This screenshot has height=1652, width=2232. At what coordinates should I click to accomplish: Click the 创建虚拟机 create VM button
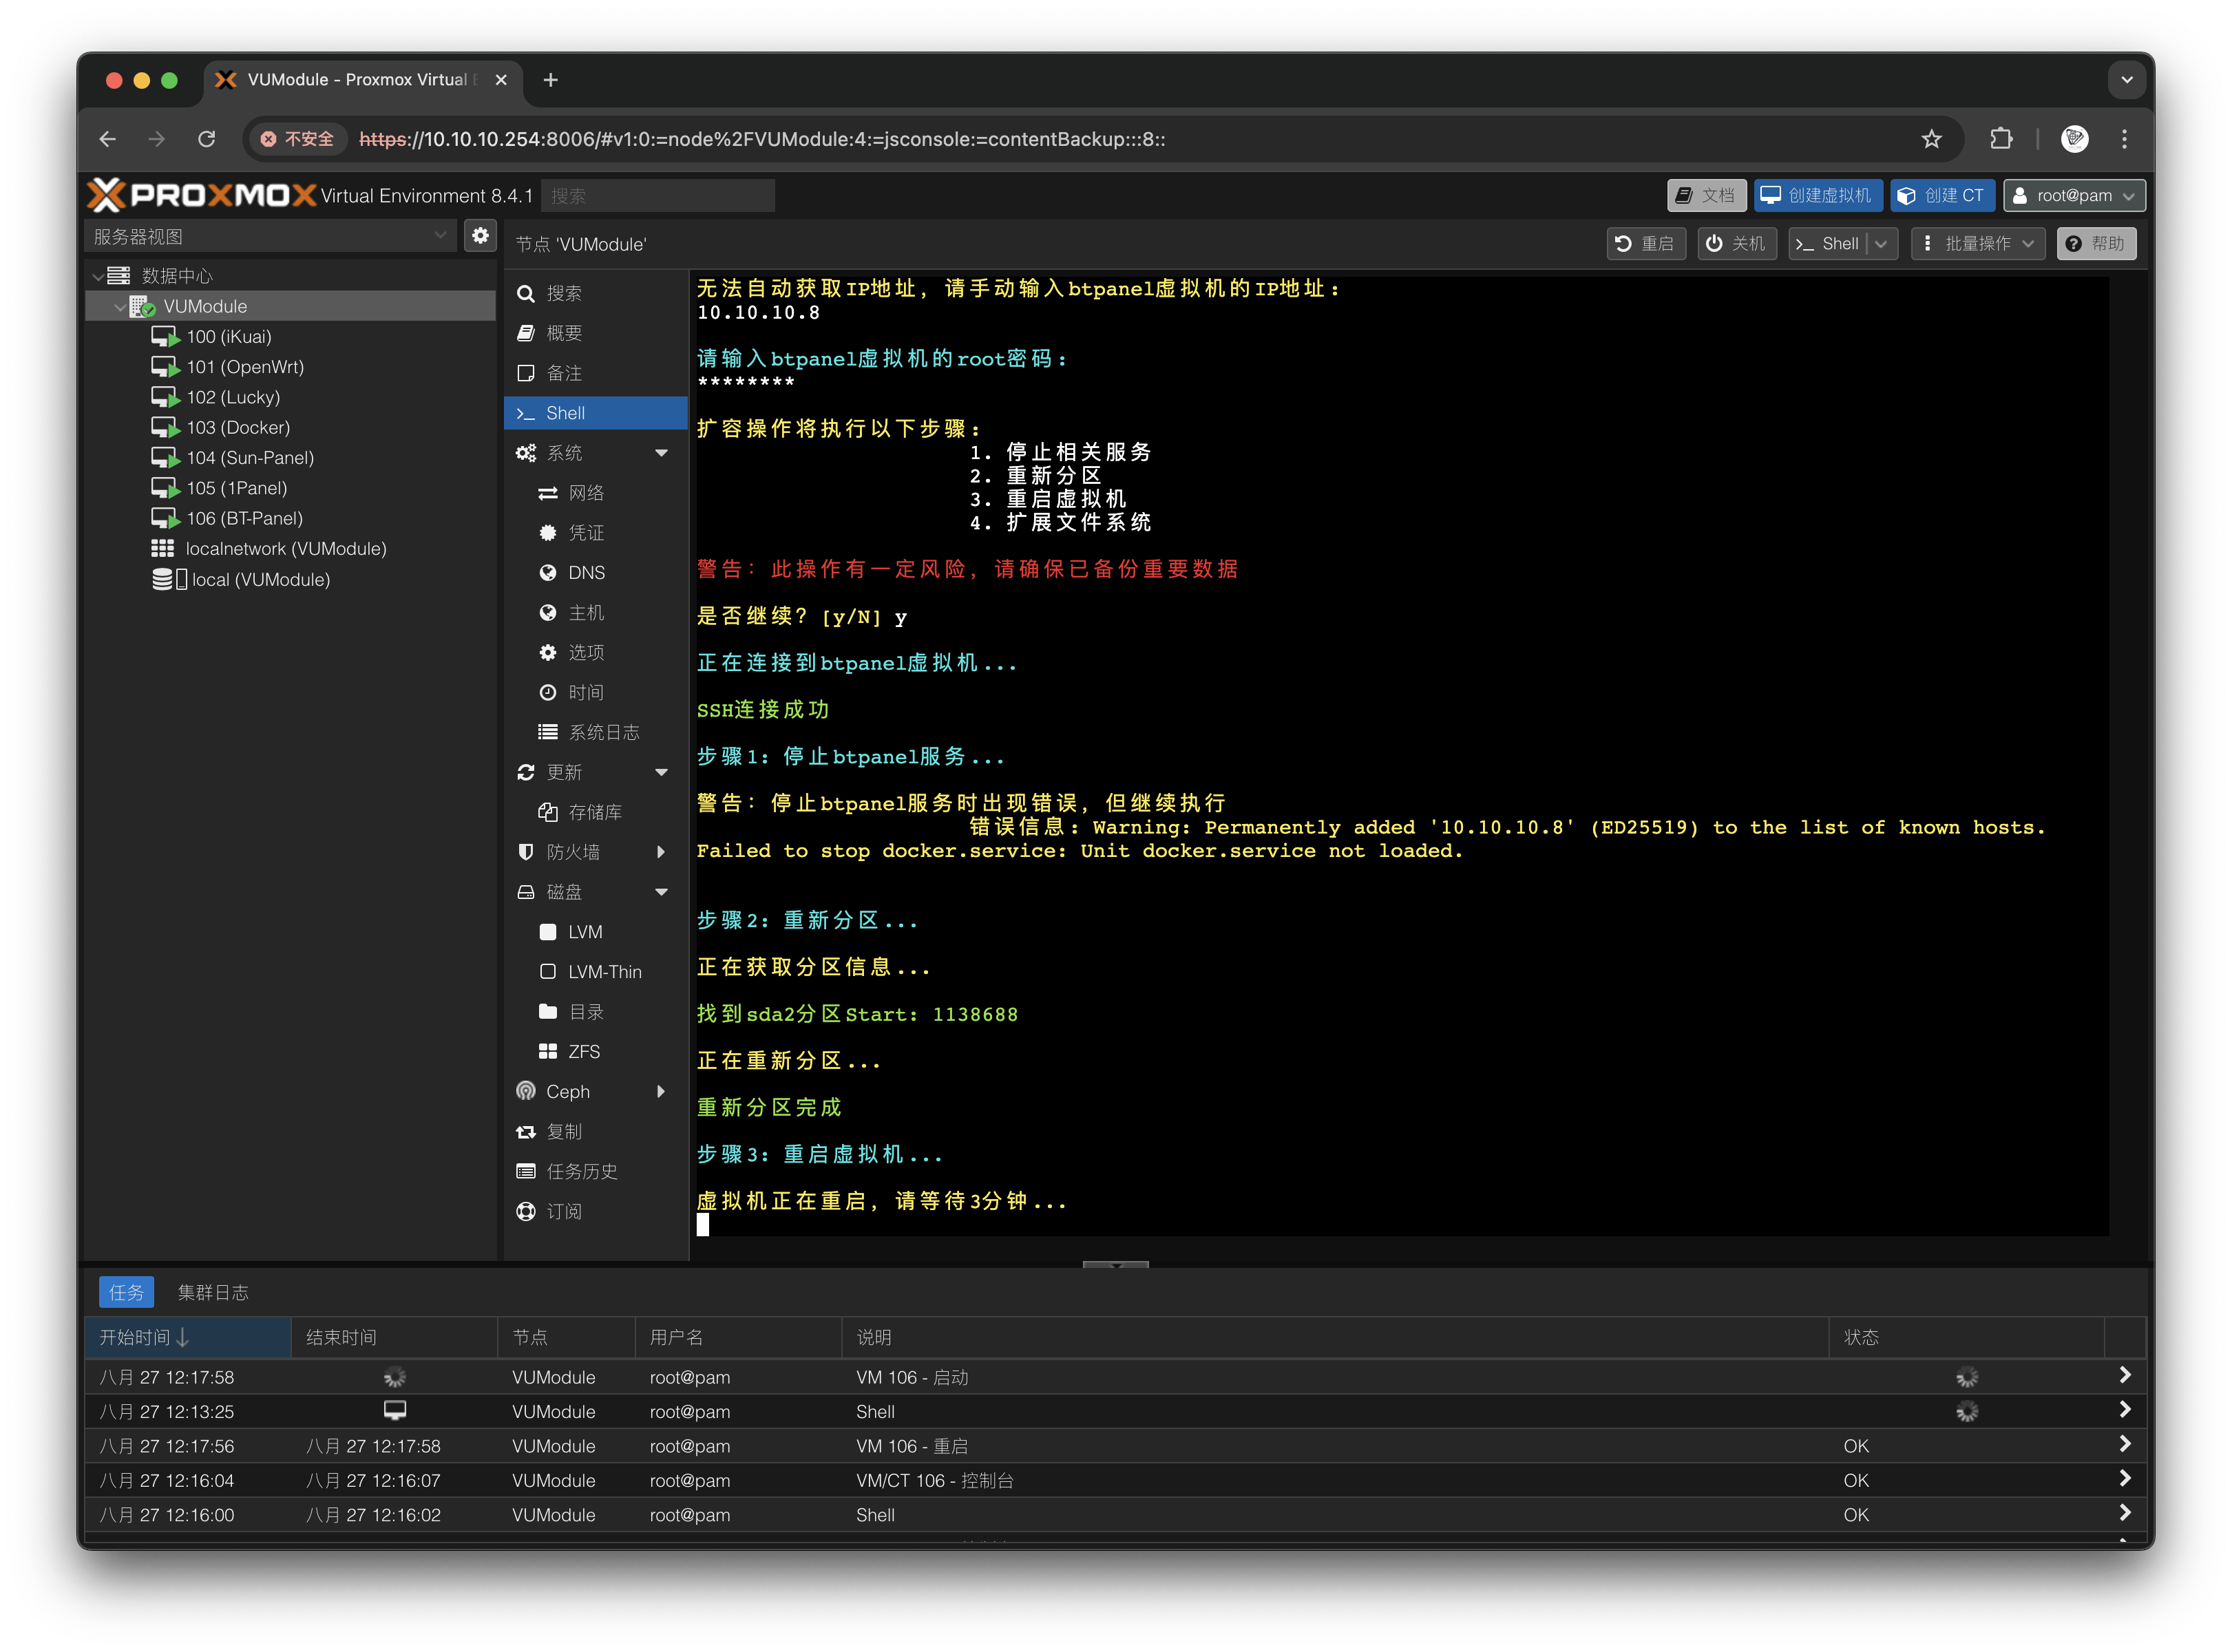1817,195
